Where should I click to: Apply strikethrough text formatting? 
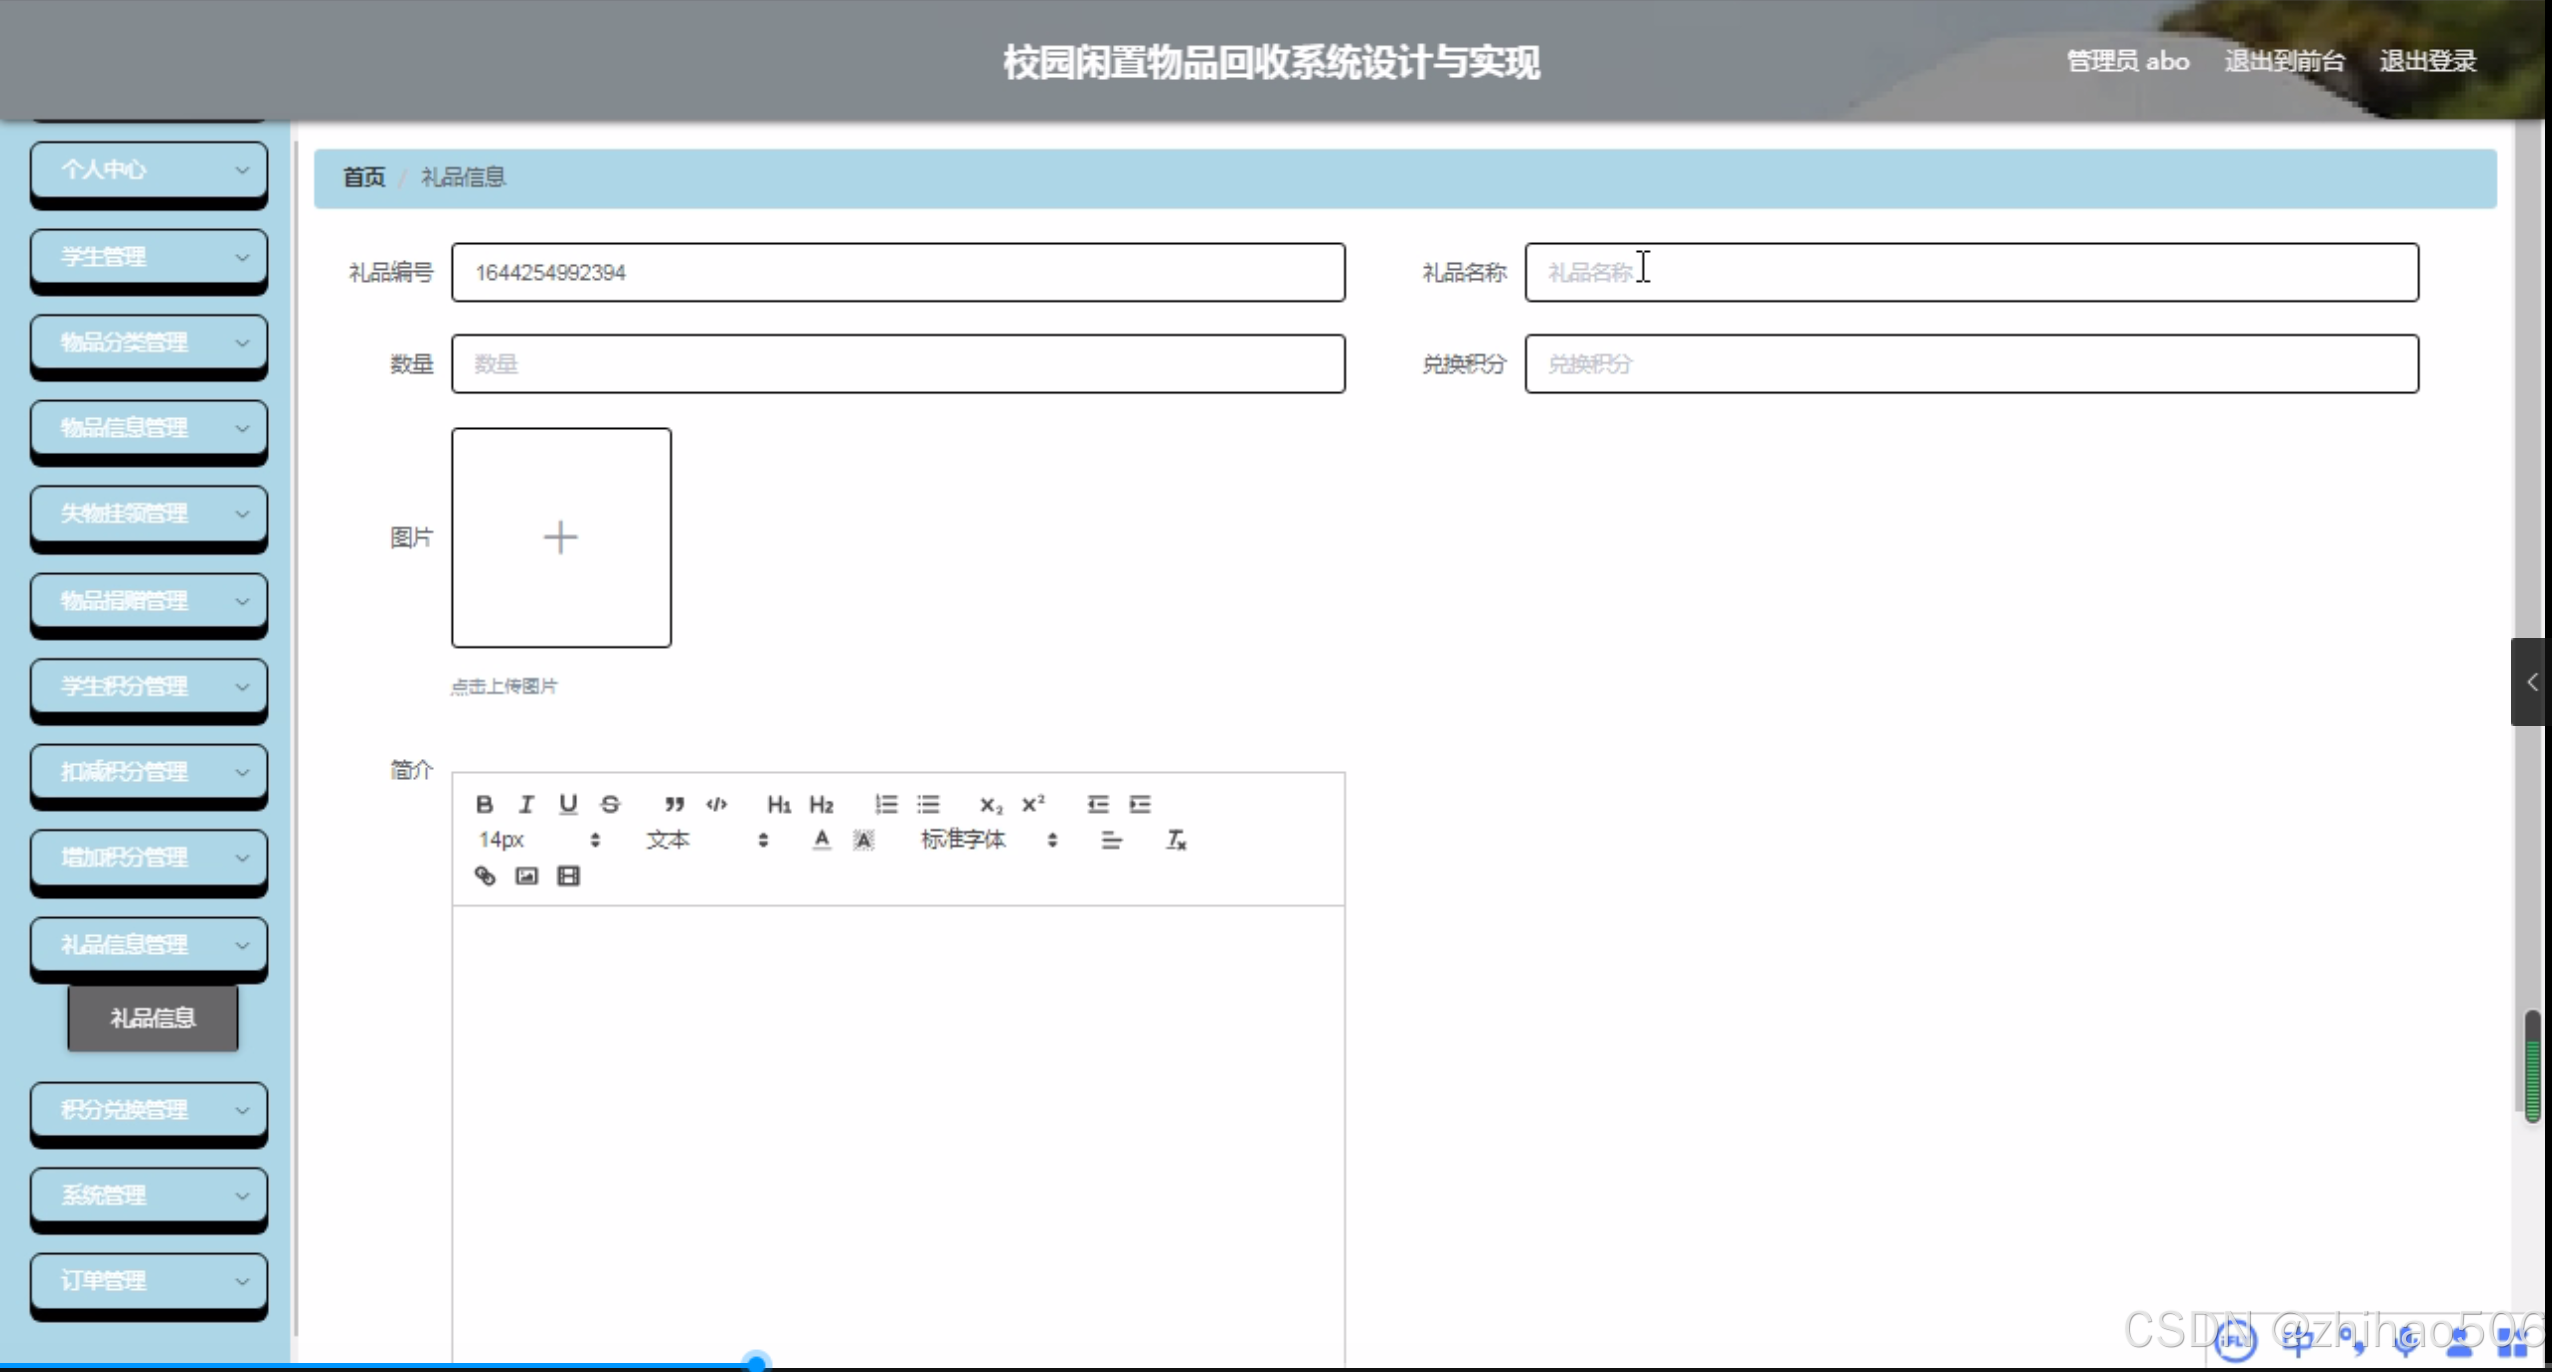click(610, 804)
